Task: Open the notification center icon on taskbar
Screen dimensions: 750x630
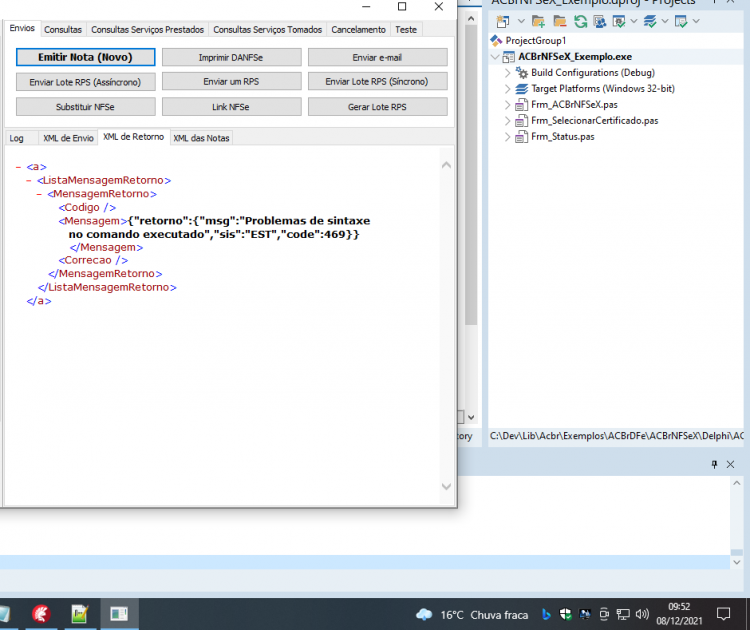Action: pos(723,614)
